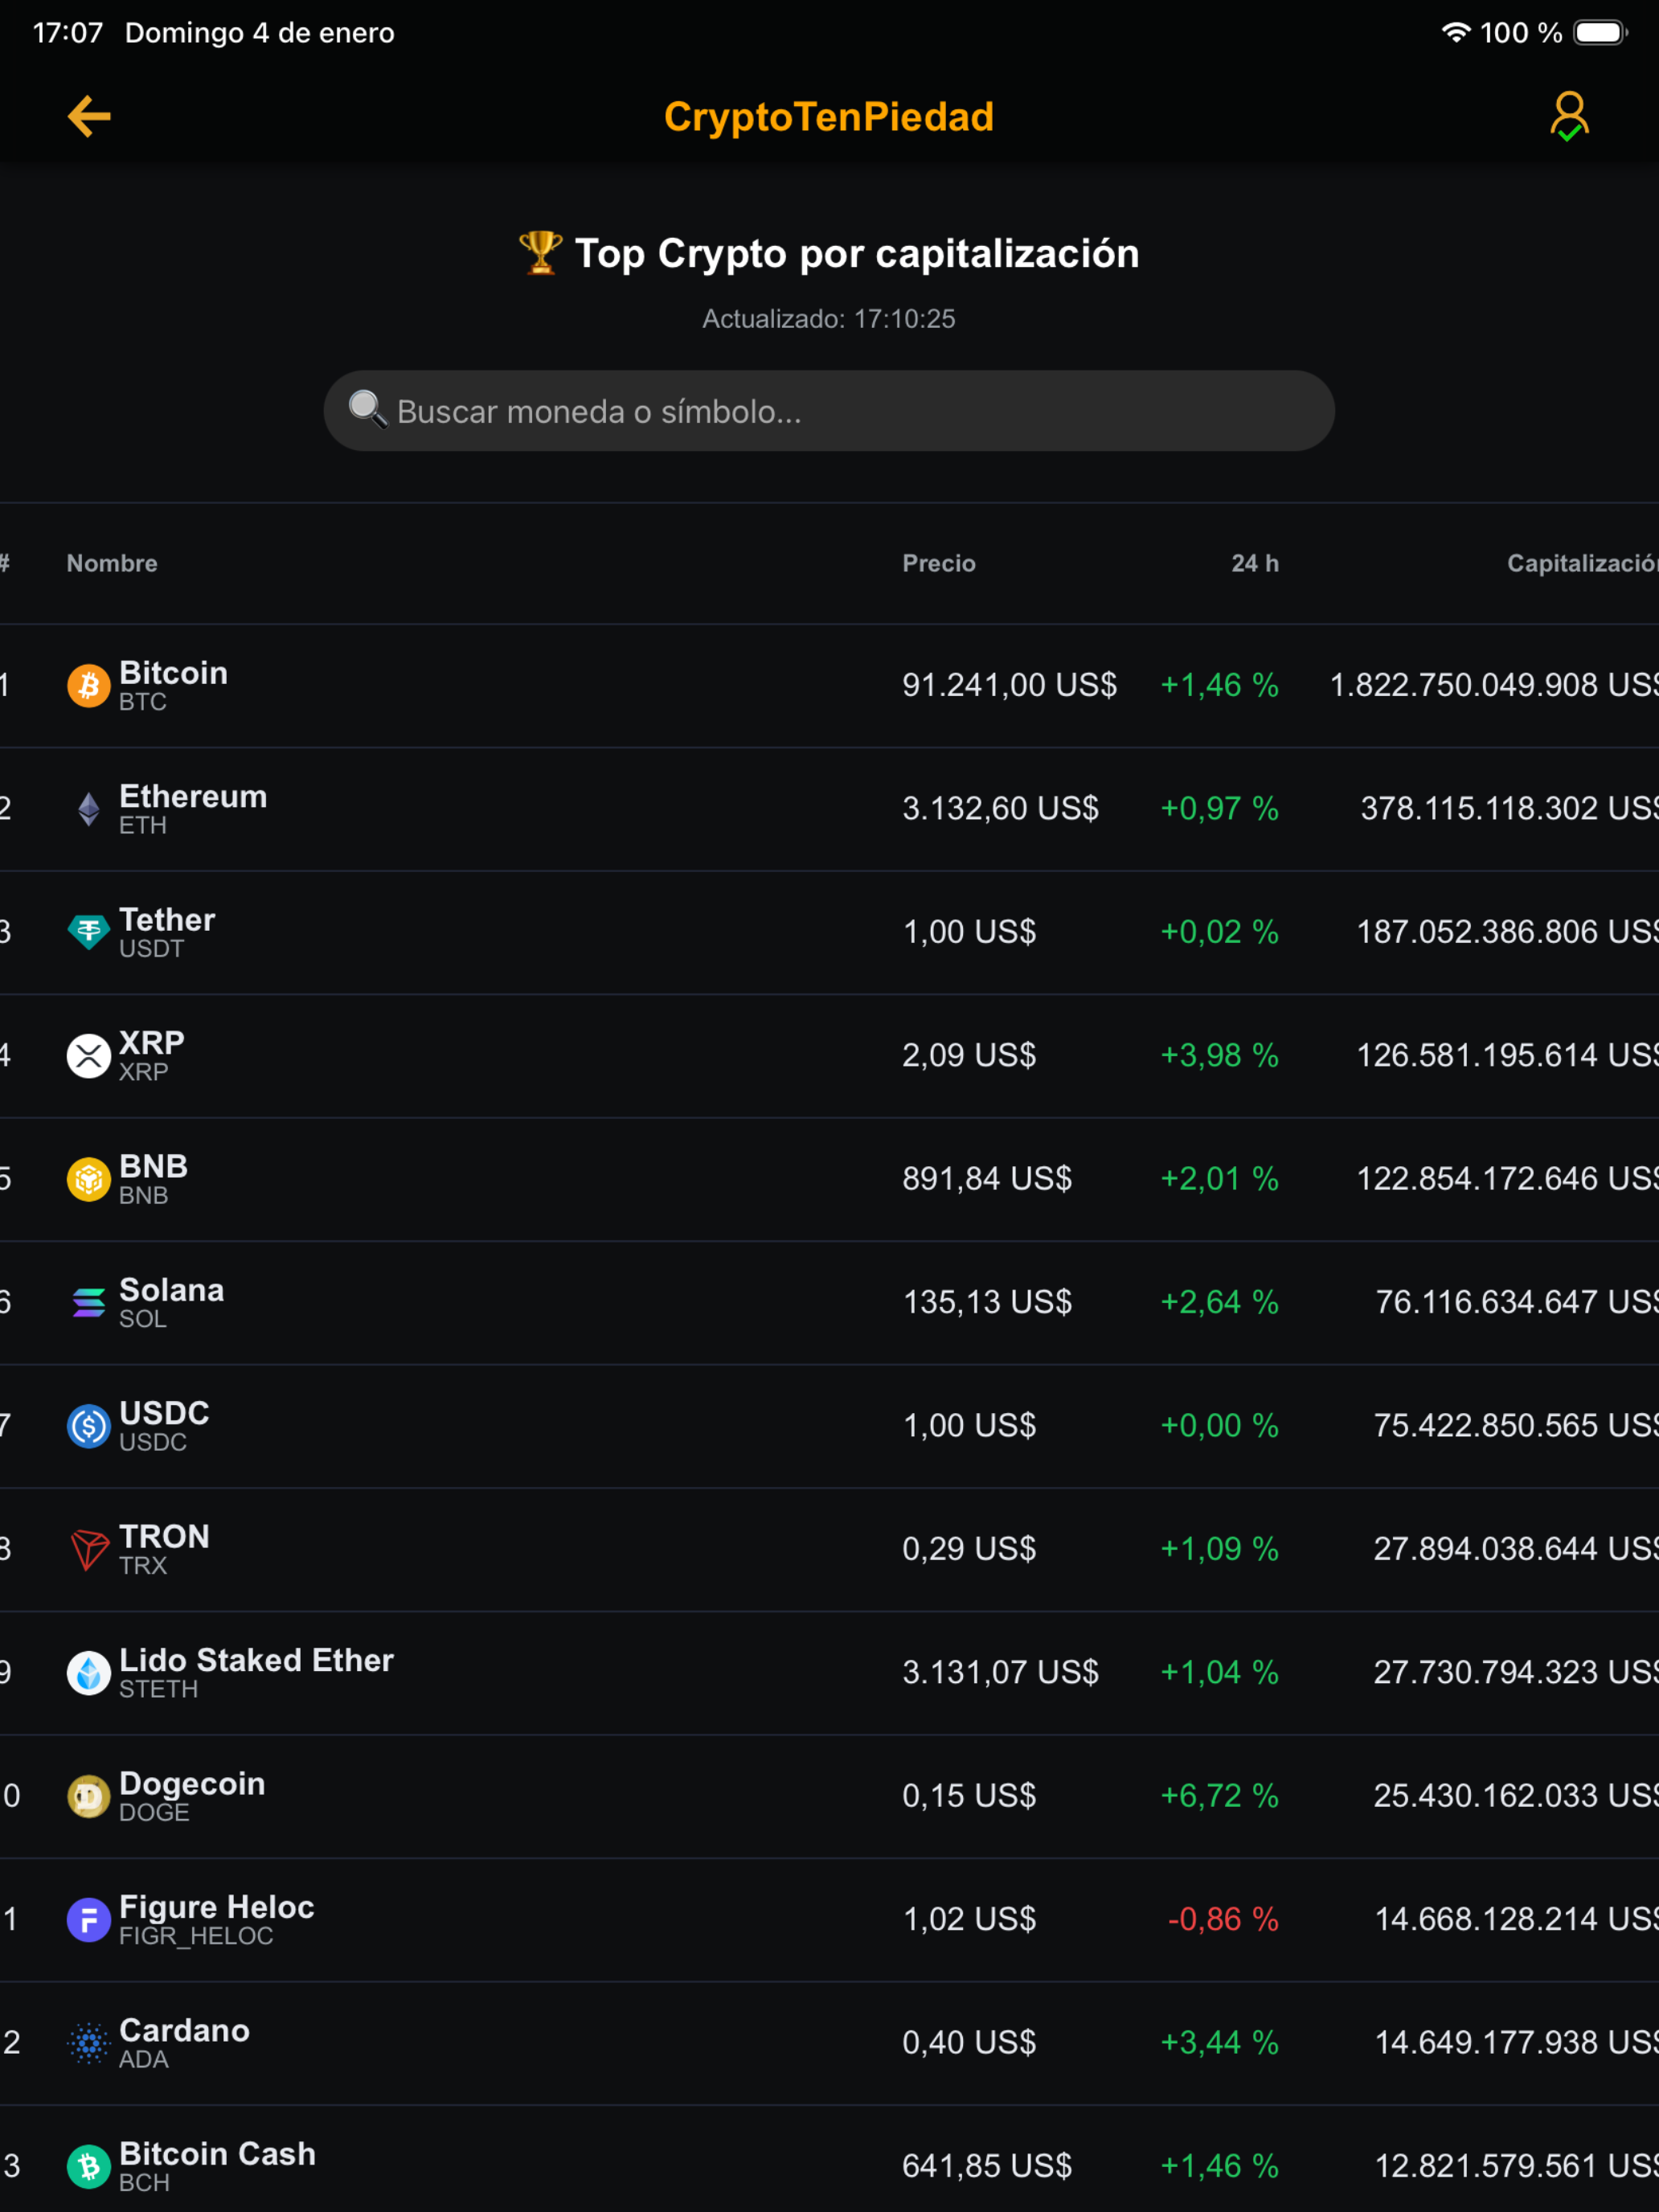Click the magnifying glass search icon

tap(367, 410)
